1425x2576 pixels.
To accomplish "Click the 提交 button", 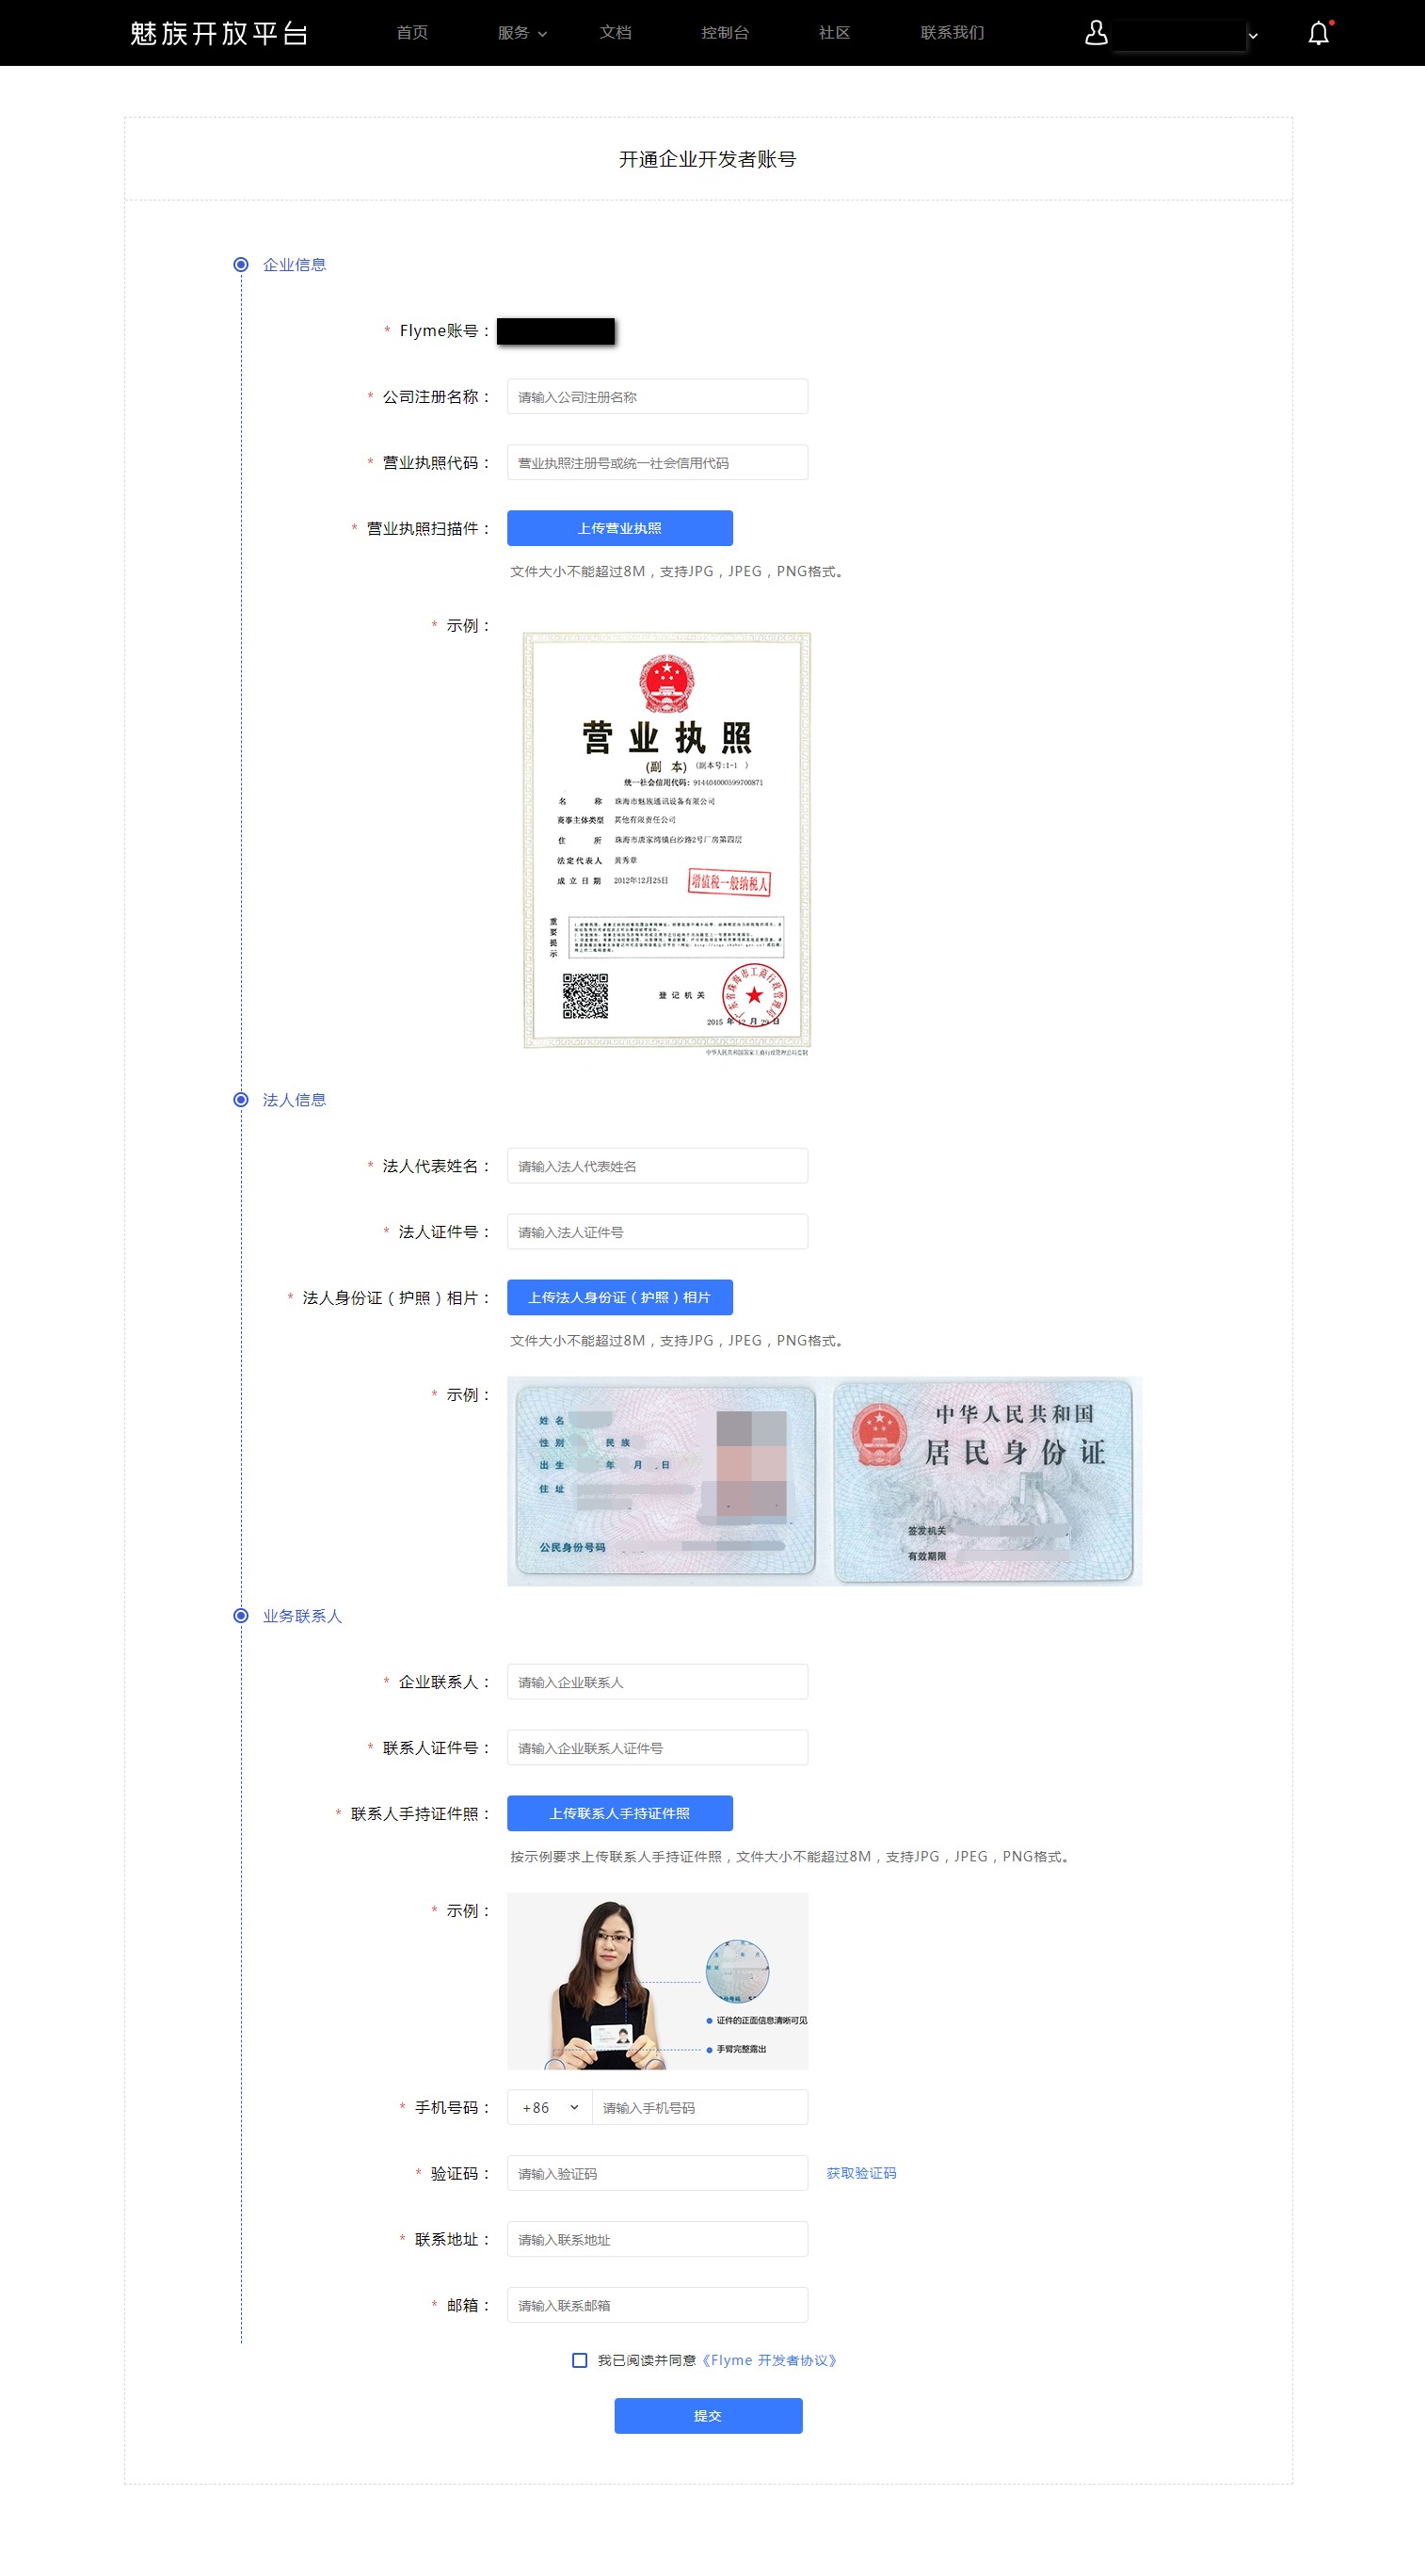I will (x=708, y=2415).
